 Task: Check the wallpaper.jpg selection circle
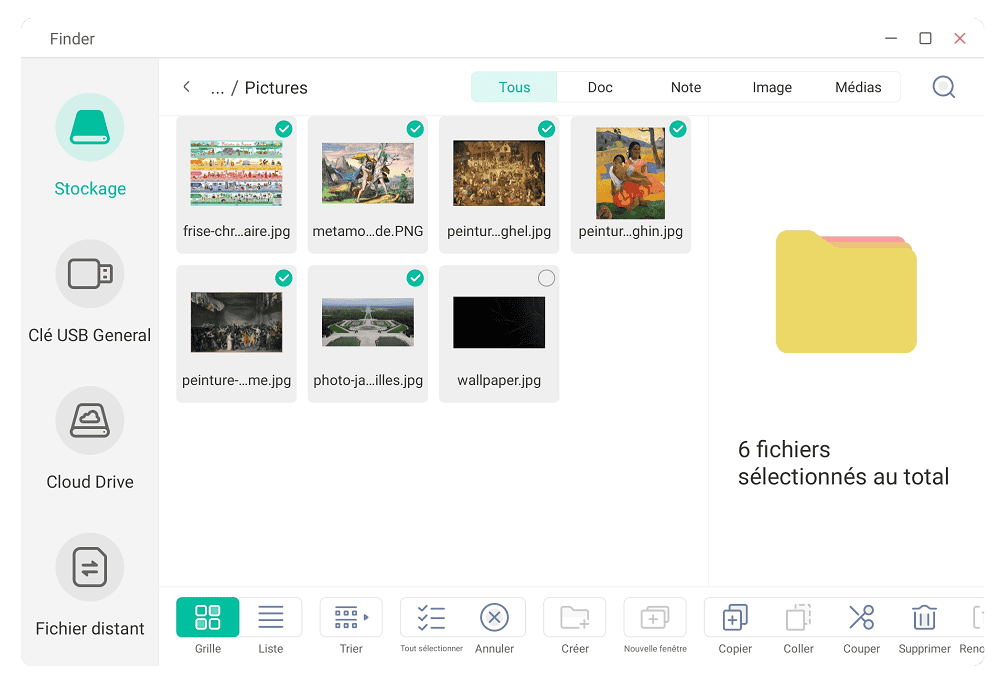[547, 278]
